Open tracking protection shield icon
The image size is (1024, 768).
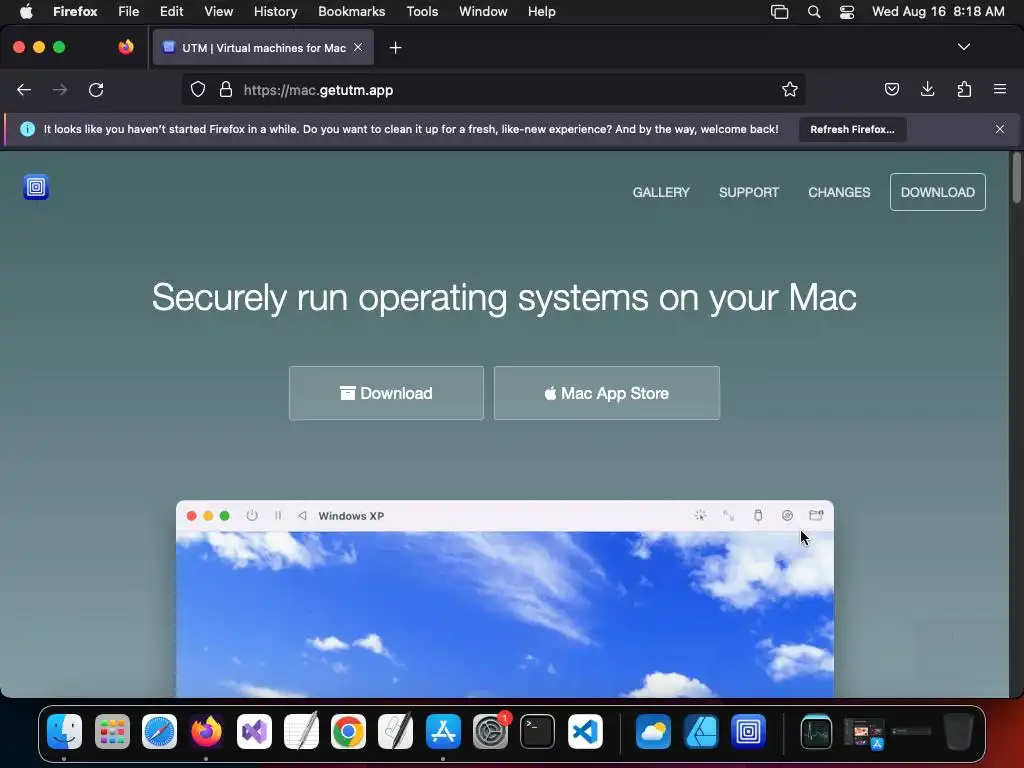pyautogui.click(x=198, y=90)
